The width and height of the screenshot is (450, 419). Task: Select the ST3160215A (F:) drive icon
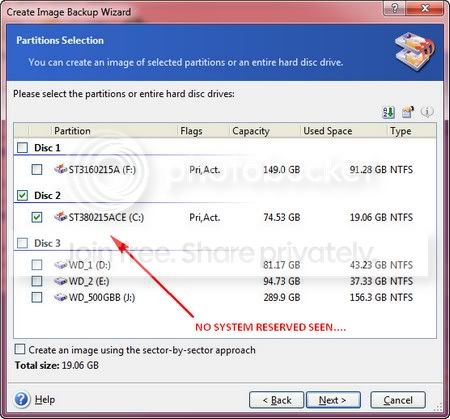61,169
